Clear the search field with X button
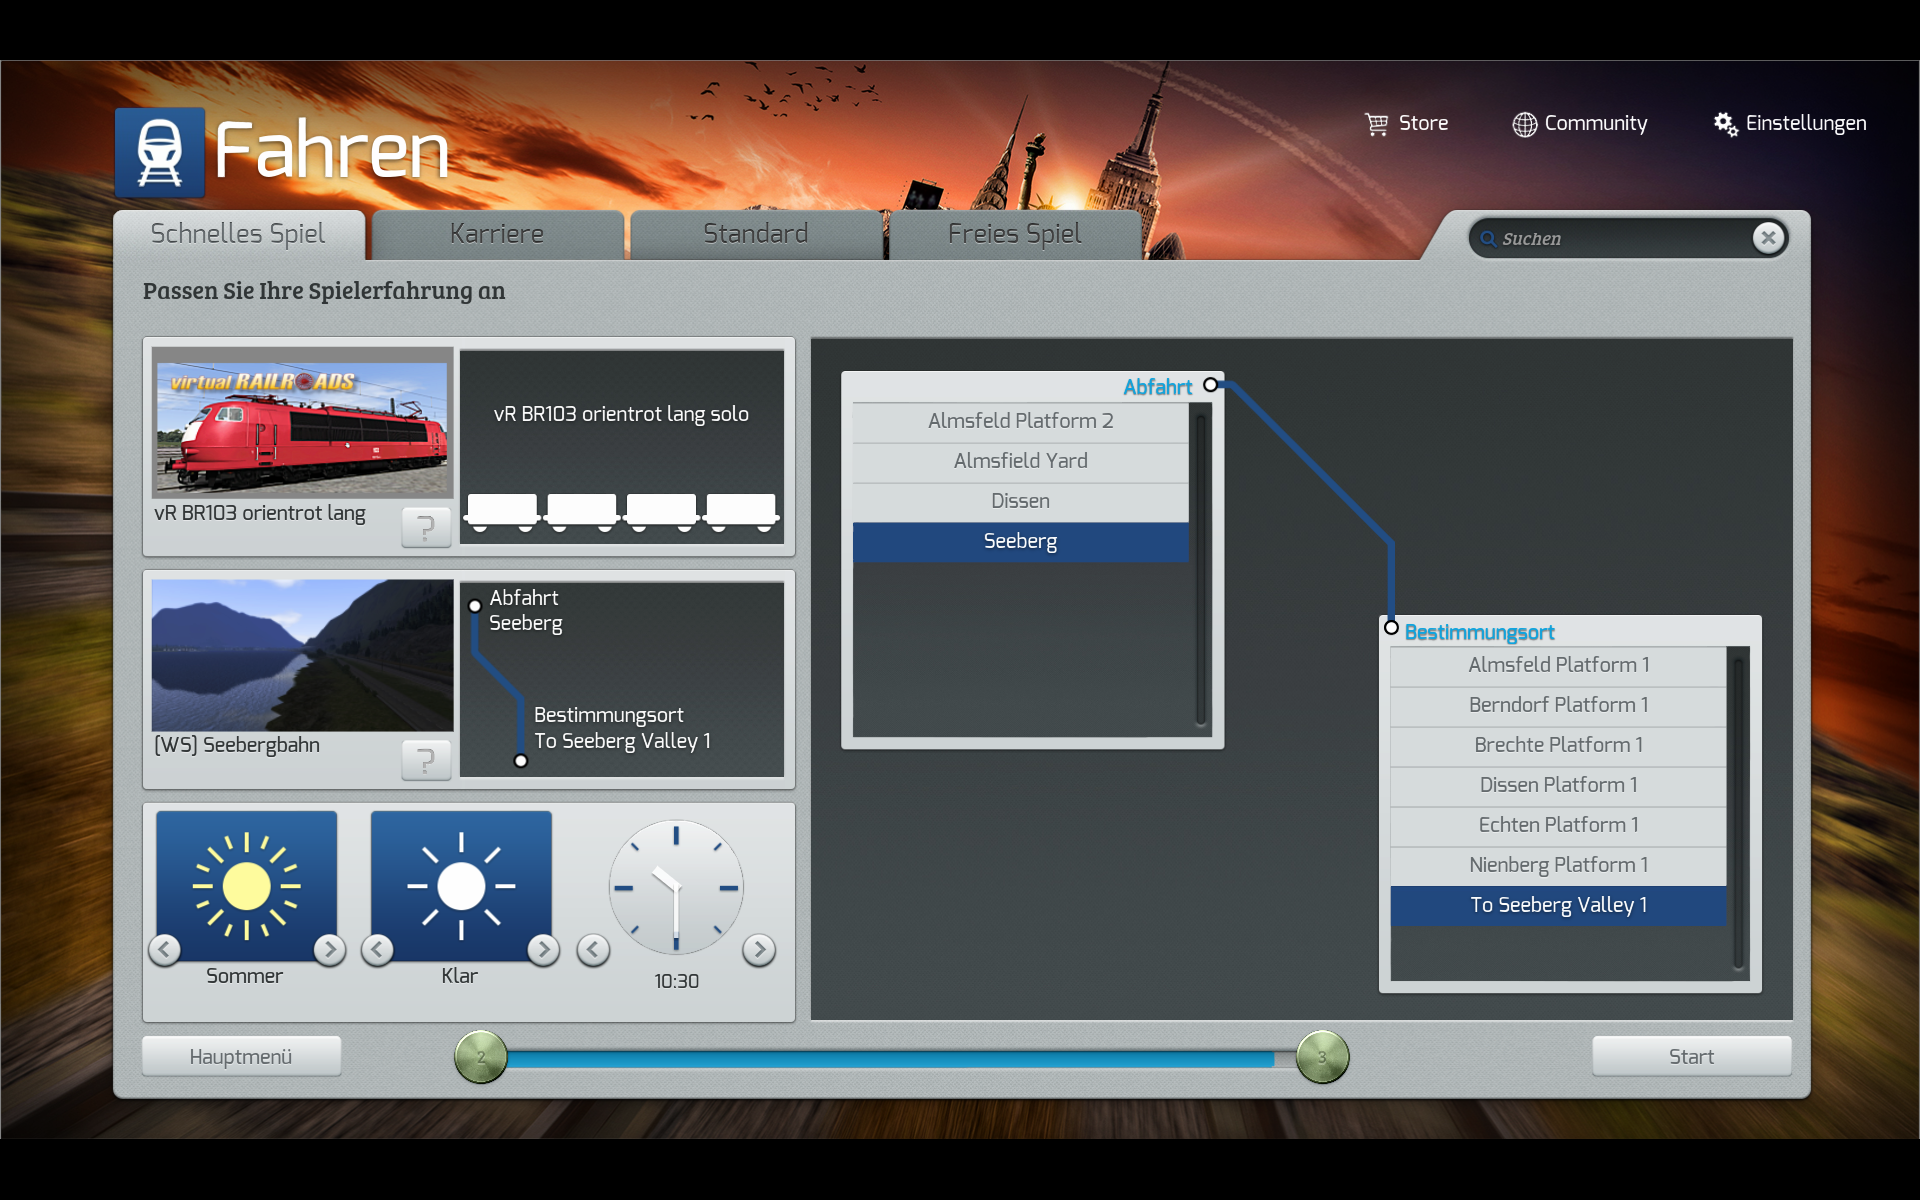The width and height of the screenshot is (1920, 1200). click(1768, 238)
